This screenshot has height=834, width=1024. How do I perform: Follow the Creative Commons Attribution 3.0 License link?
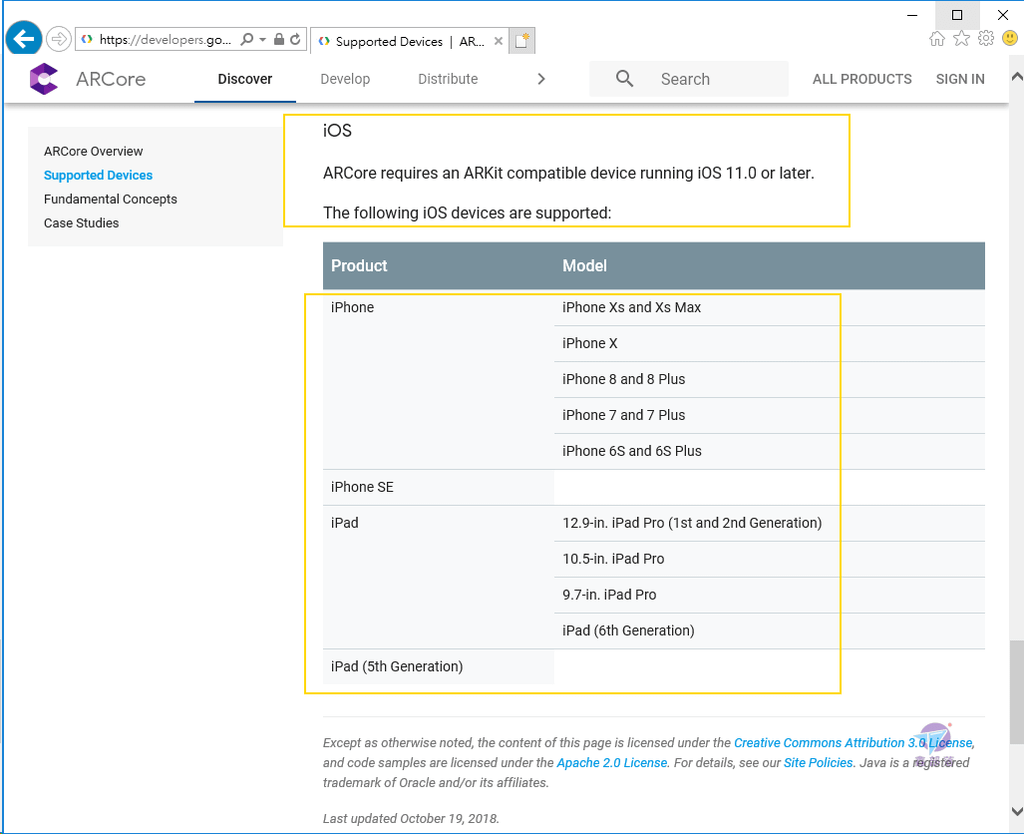coord(854,743)
